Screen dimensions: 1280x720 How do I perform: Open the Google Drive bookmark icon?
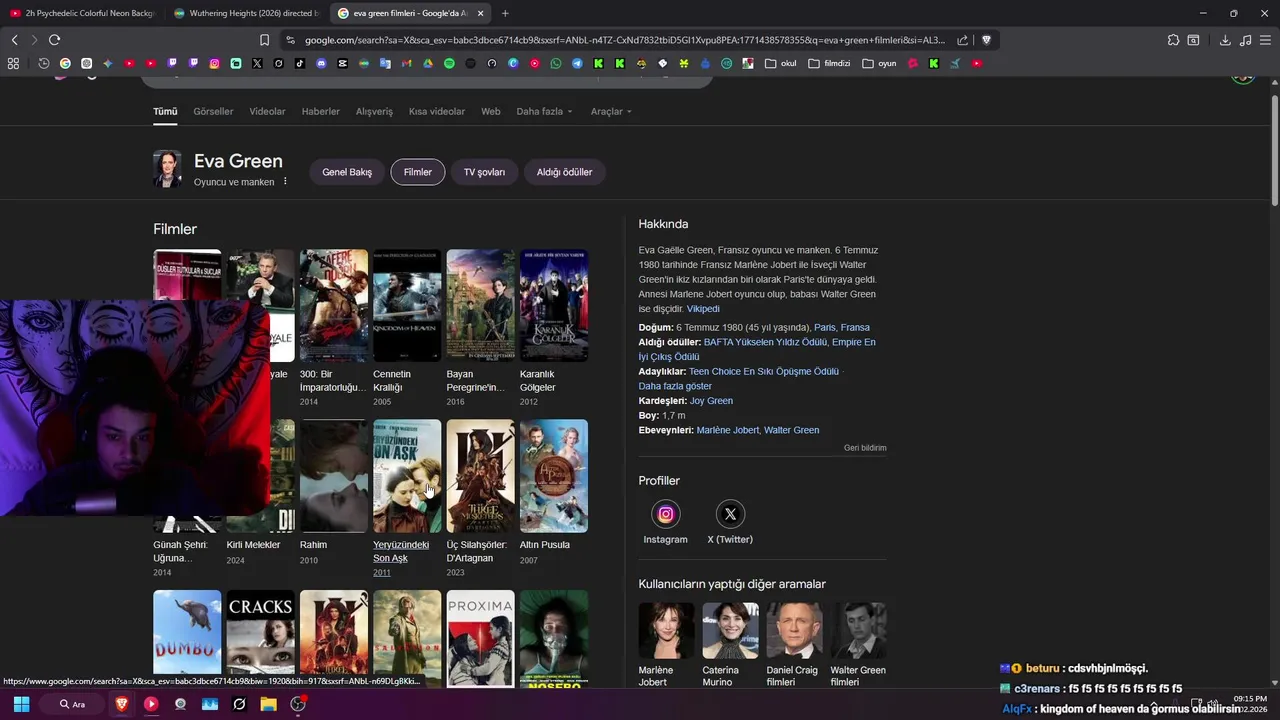pyautogui.click(x=428, y=63)
